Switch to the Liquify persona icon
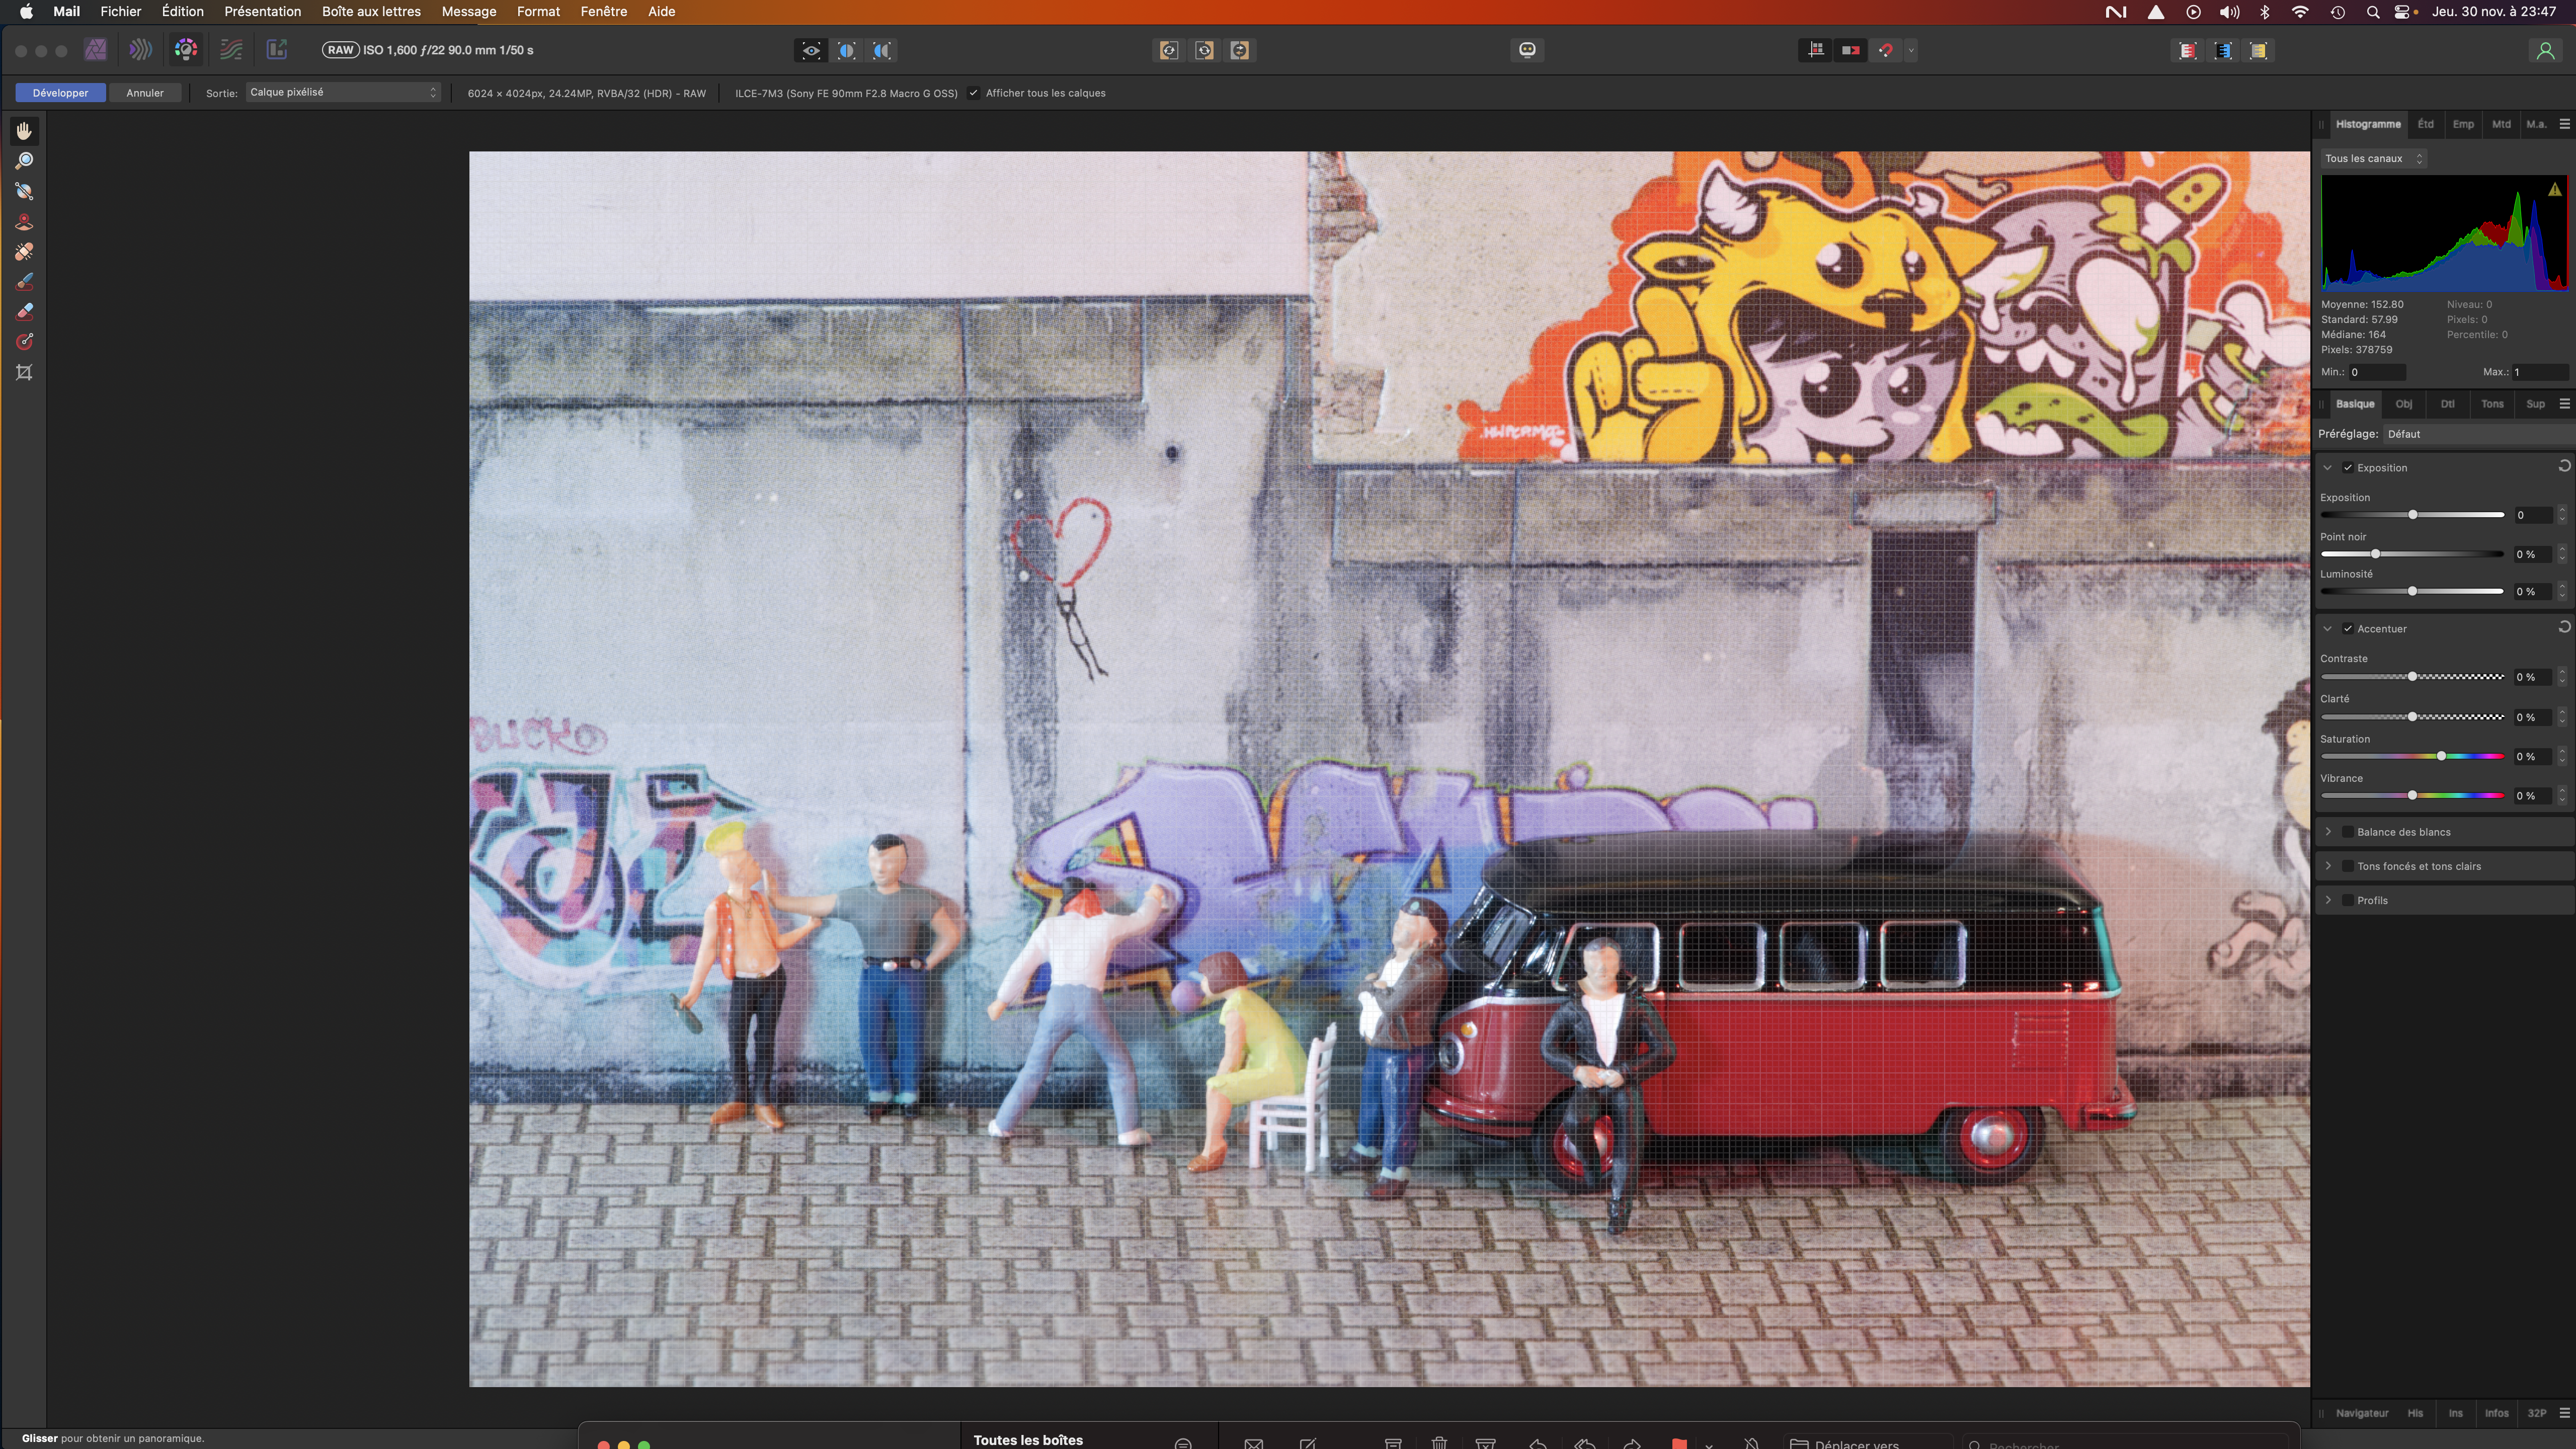The image size is (2576, 1449). [140, 49]
